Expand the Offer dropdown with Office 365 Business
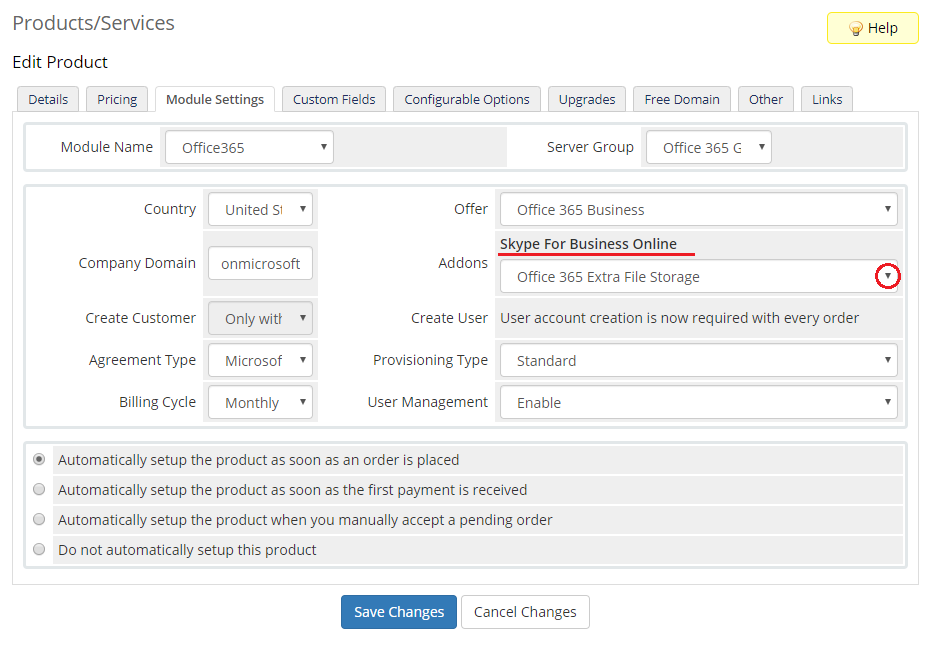This screenshot has width=929, height=646. (699, 209)
